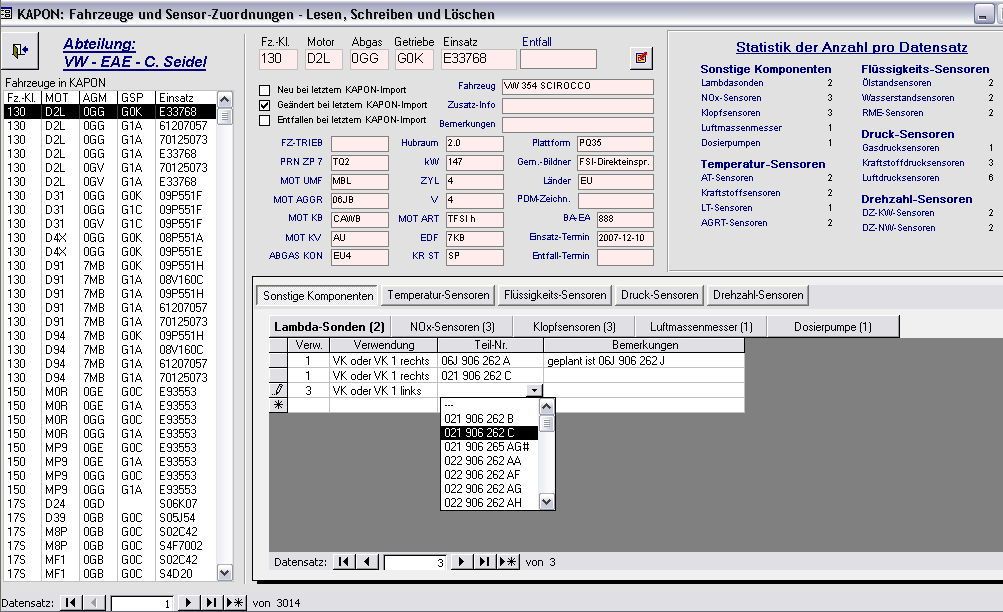Screen dimensions: 1003x612
Task: Click the 'Abteilung: VW - EAE - C. Seidel' link
Action: (x=134, y=53)
